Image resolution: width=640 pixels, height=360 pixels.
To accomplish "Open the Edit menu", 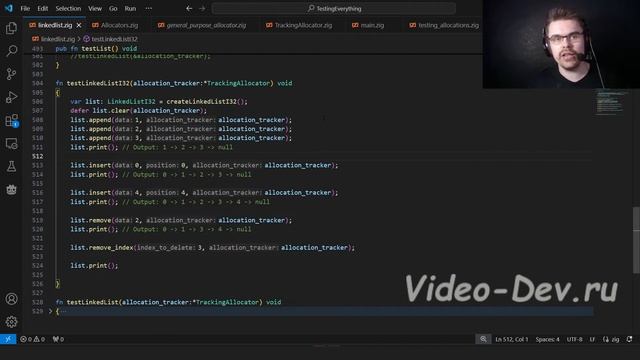I will pos(42,8).
